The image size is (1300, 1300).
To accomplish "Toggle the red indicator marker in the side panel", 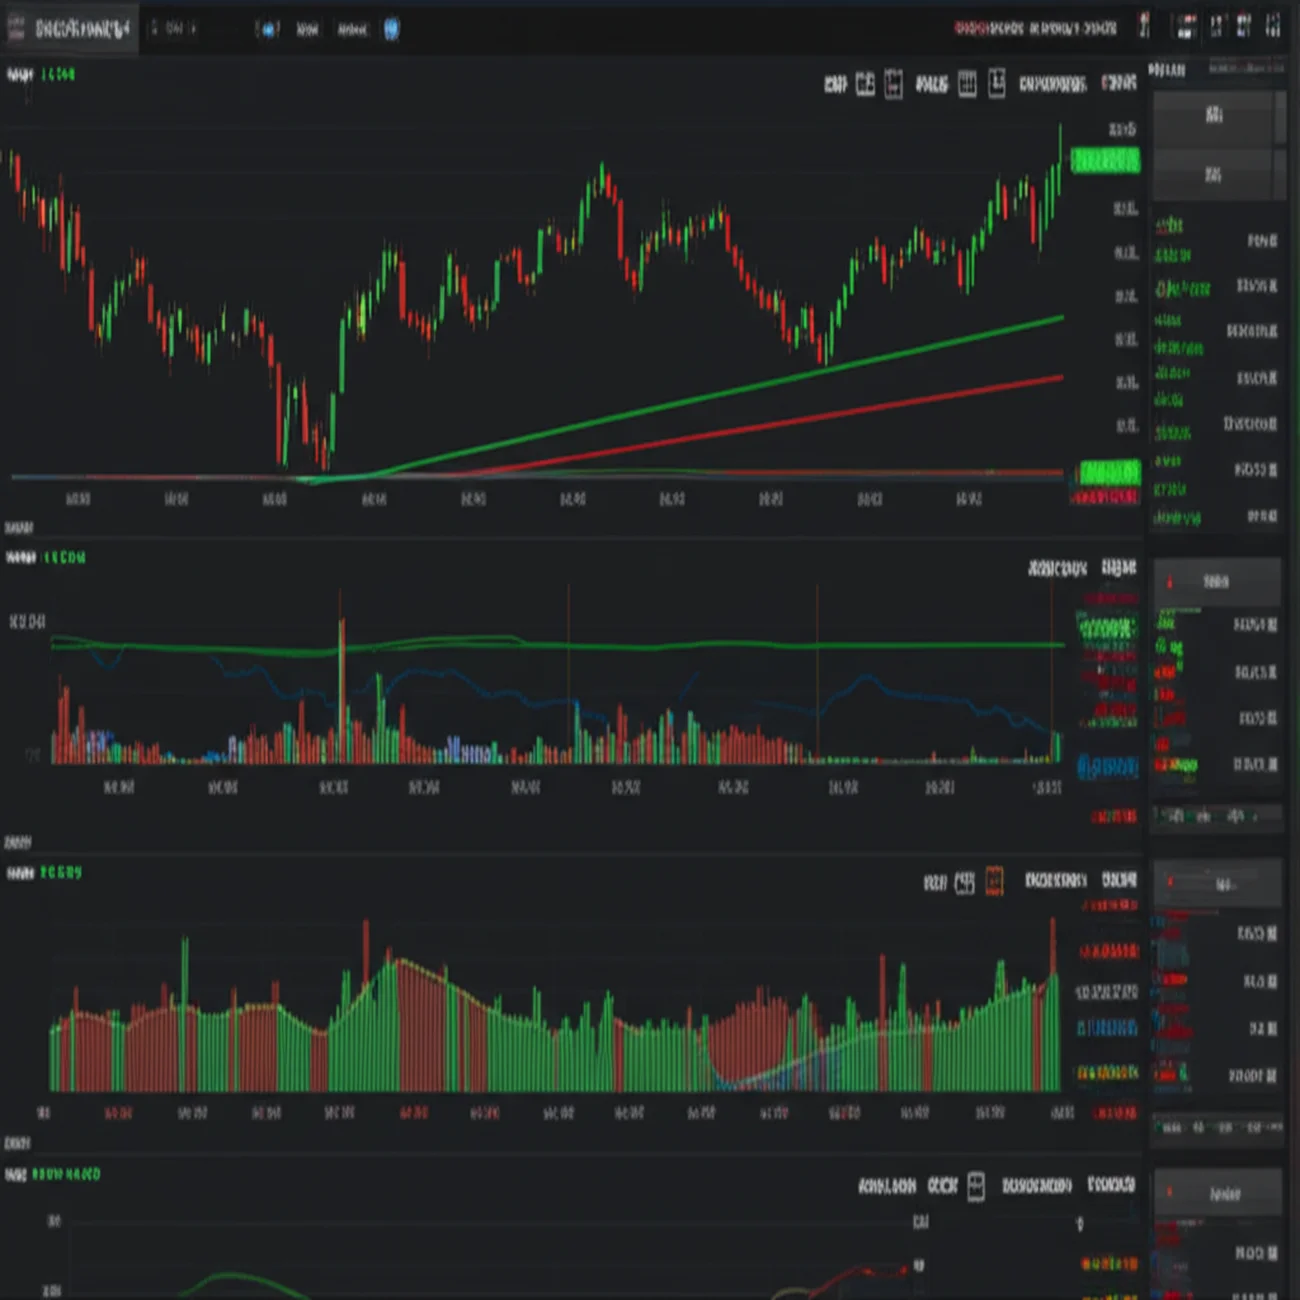I will [1168, 580].
